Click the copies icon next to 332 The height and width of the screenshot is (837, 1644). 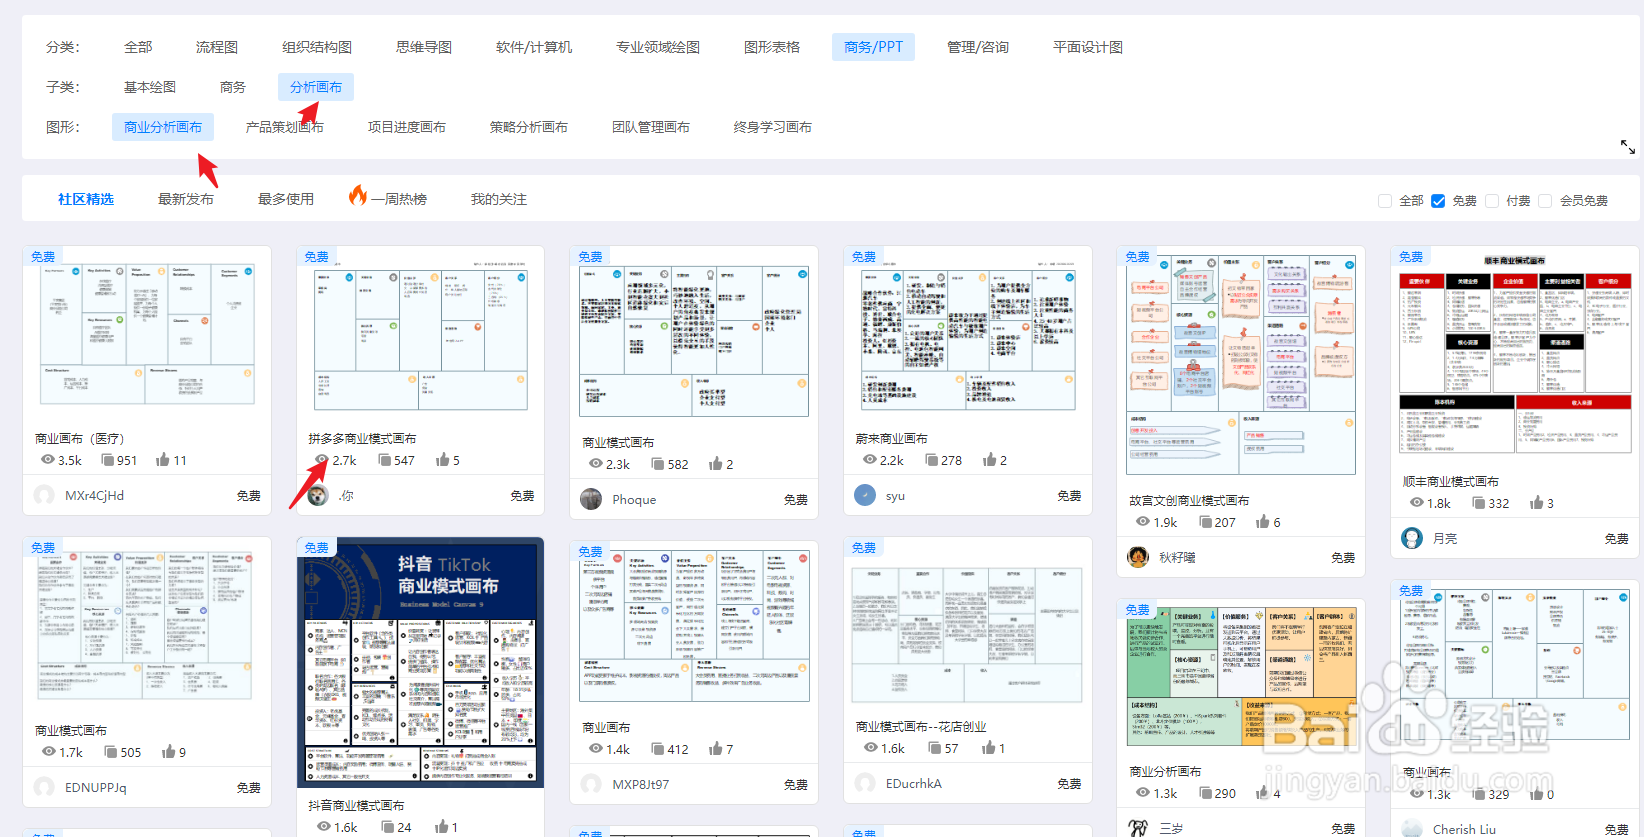point(1479,503)
